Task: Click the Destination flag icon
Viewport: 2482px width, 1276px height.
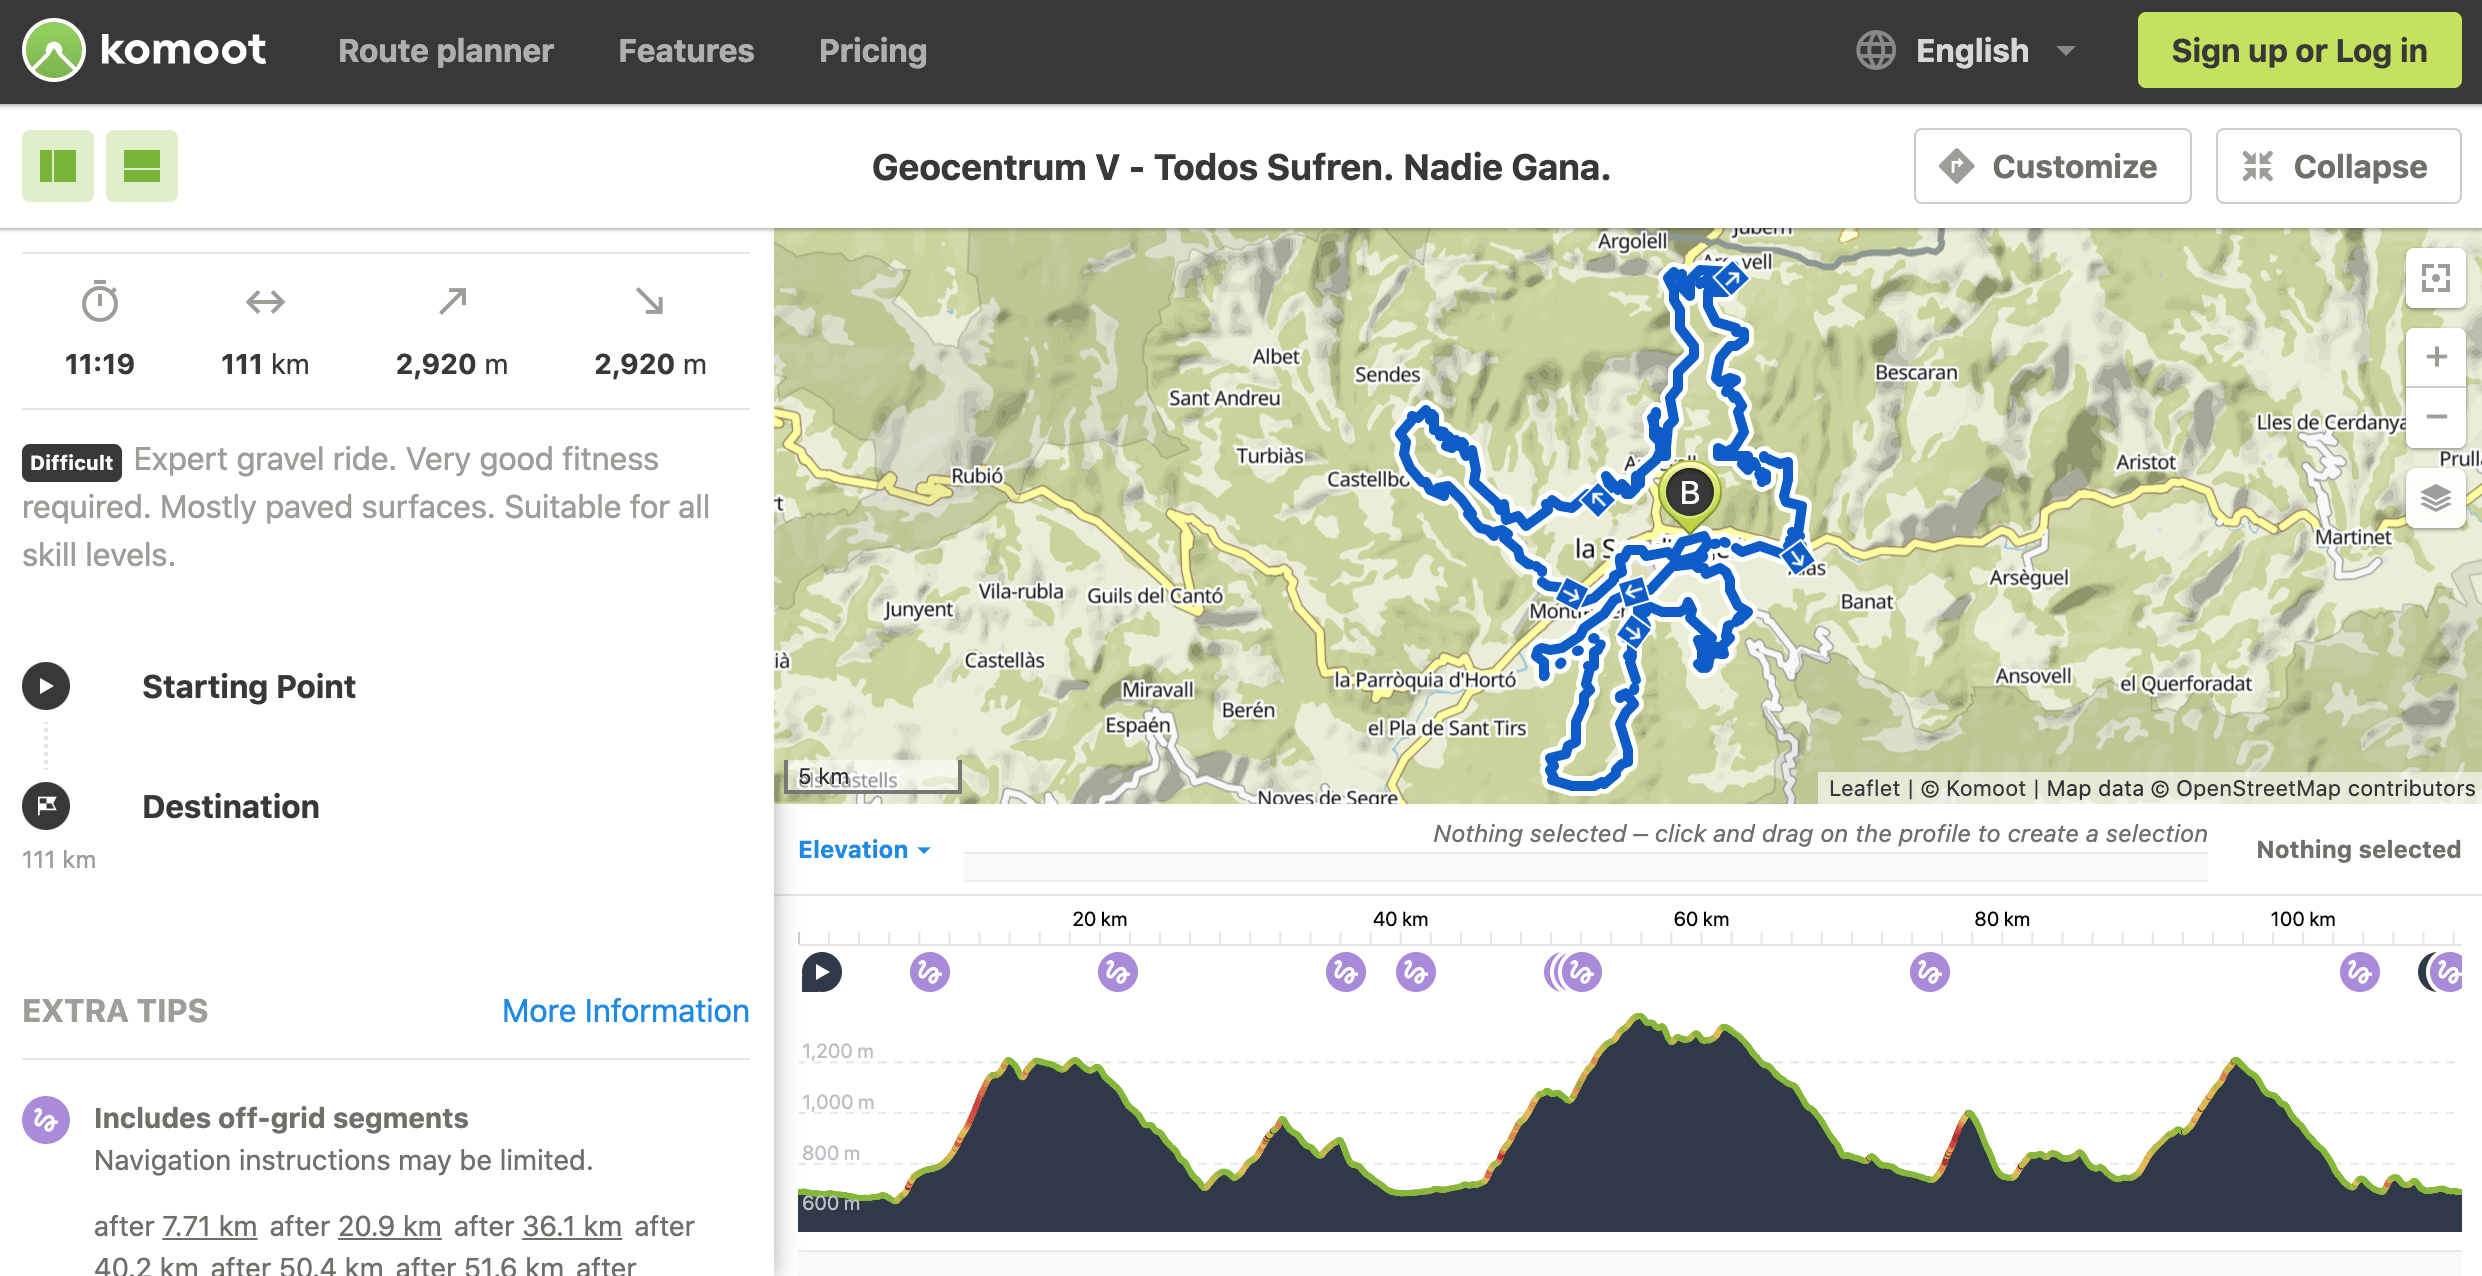Action: 46,806
